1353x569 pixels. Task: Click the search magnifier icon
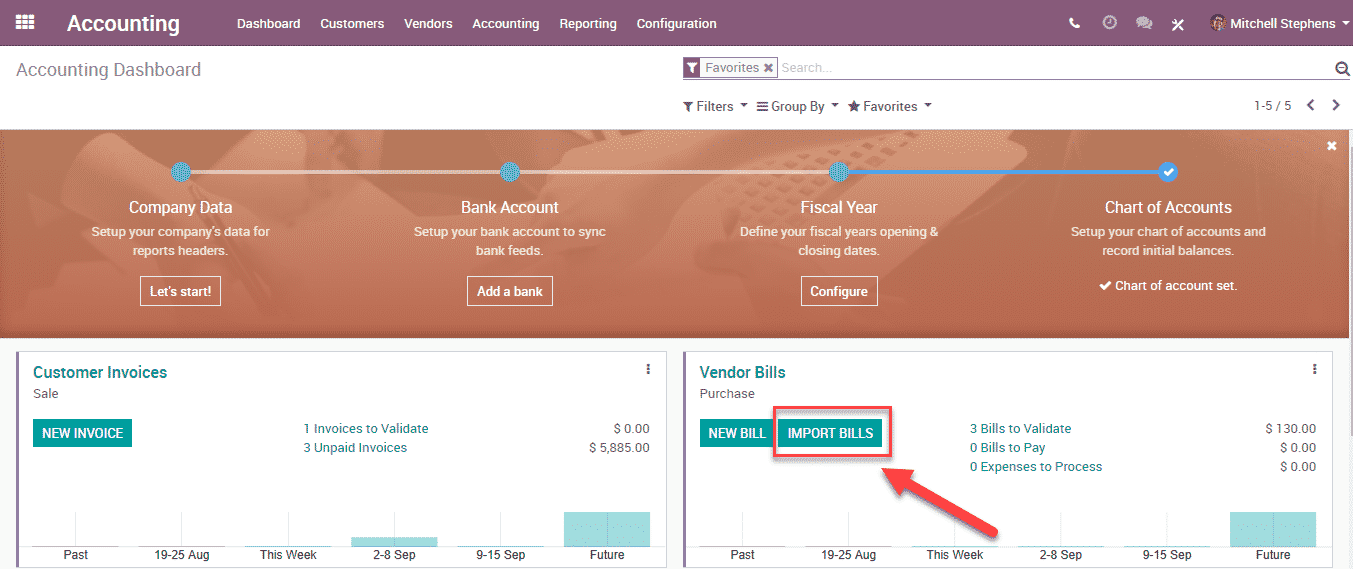(1342, 68)
